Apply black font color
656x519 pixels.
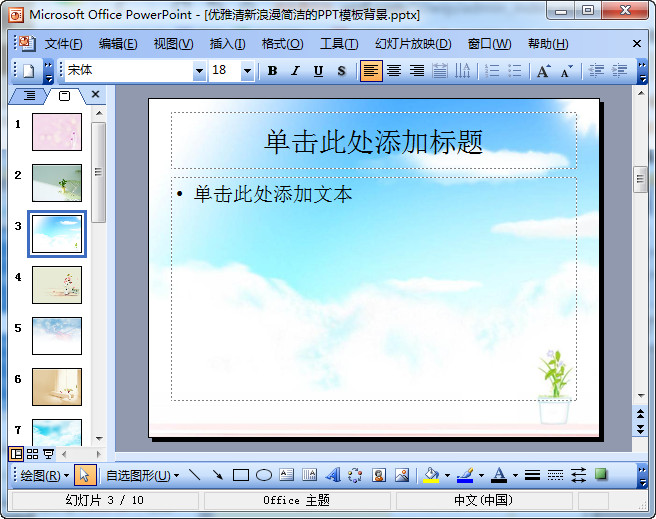499,475
